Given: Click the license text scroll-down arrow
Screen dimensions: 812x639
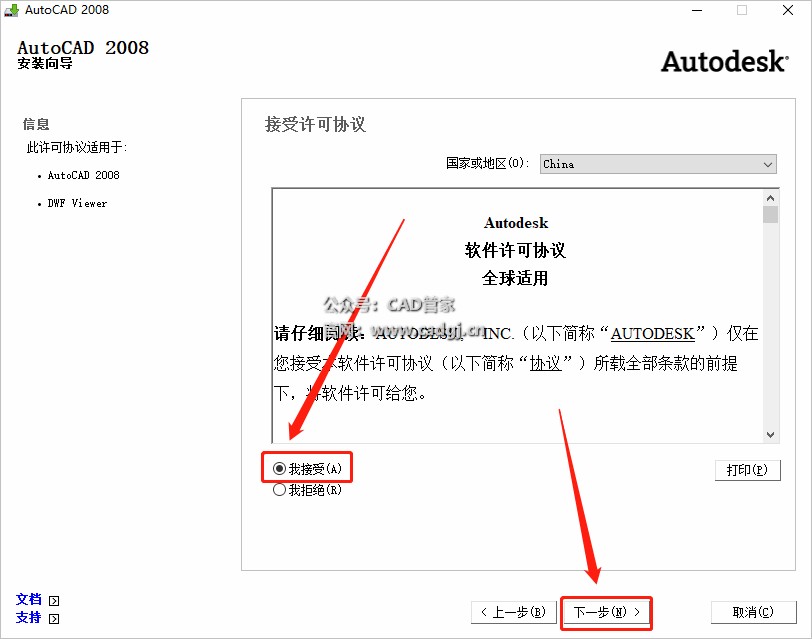Looking at the screenshot, I should (770, 434).
